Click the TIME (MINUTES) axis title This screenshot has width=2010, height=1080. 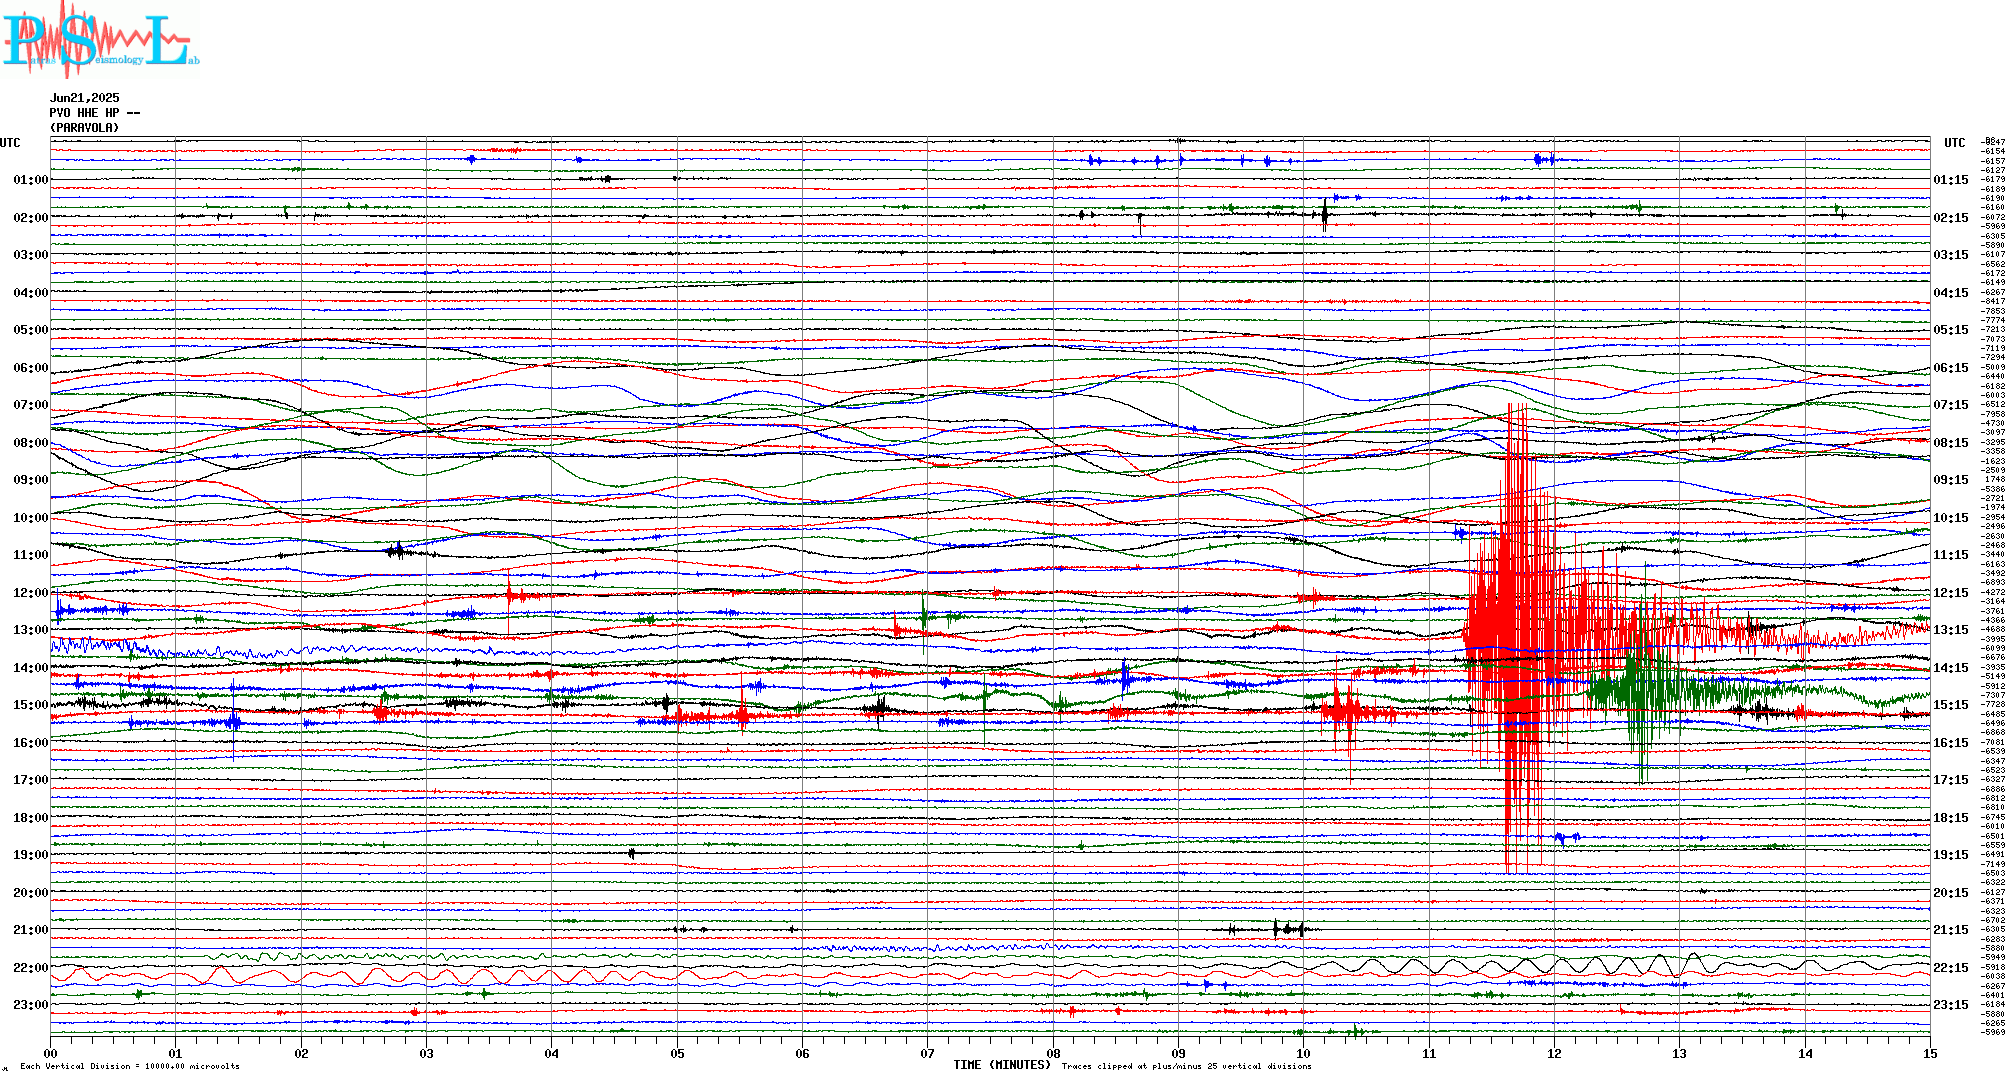(x=1002, y=1065)
